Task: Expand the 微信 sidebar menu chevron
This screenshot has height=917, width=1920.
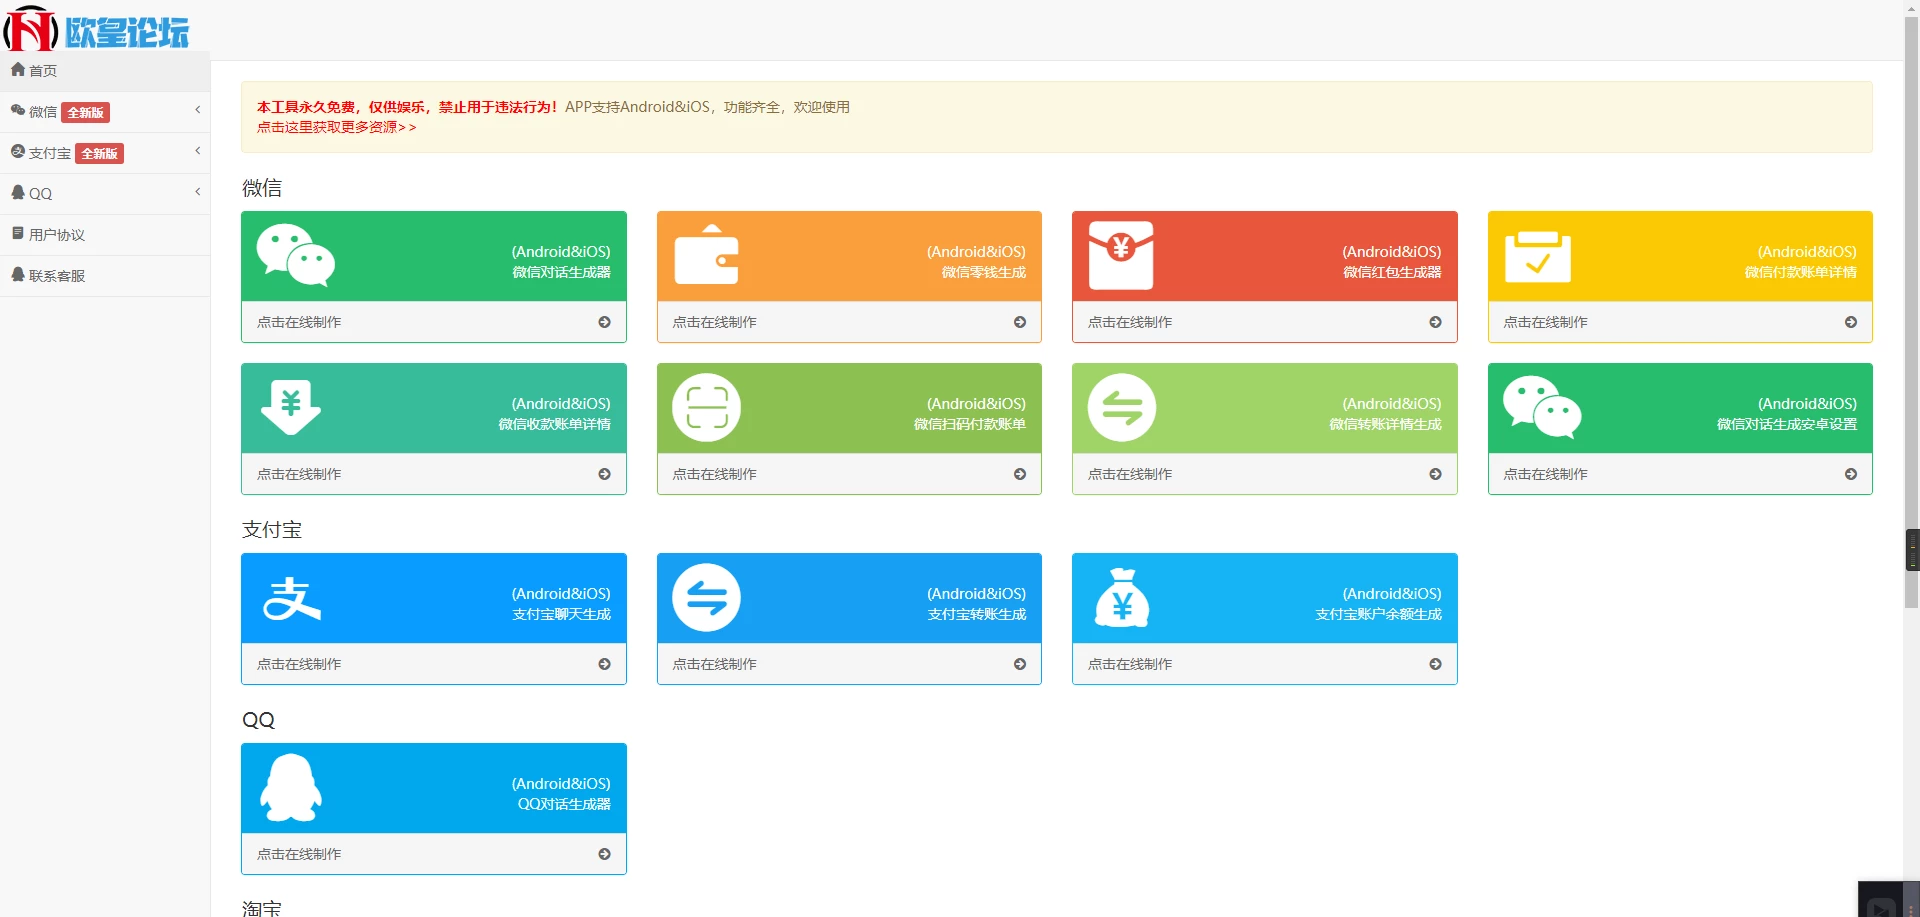Action: [197, 110]
